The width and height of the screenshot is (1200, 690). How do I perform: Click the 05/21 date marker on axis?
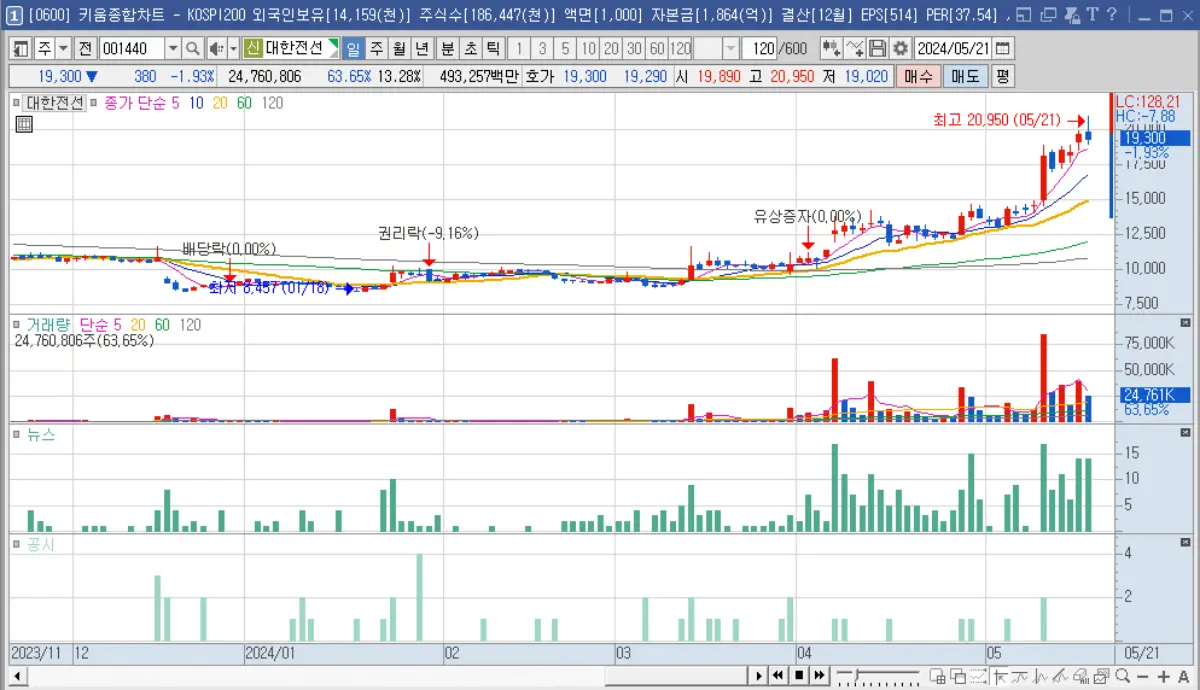pyautogui.click(x=1141, y=652)
